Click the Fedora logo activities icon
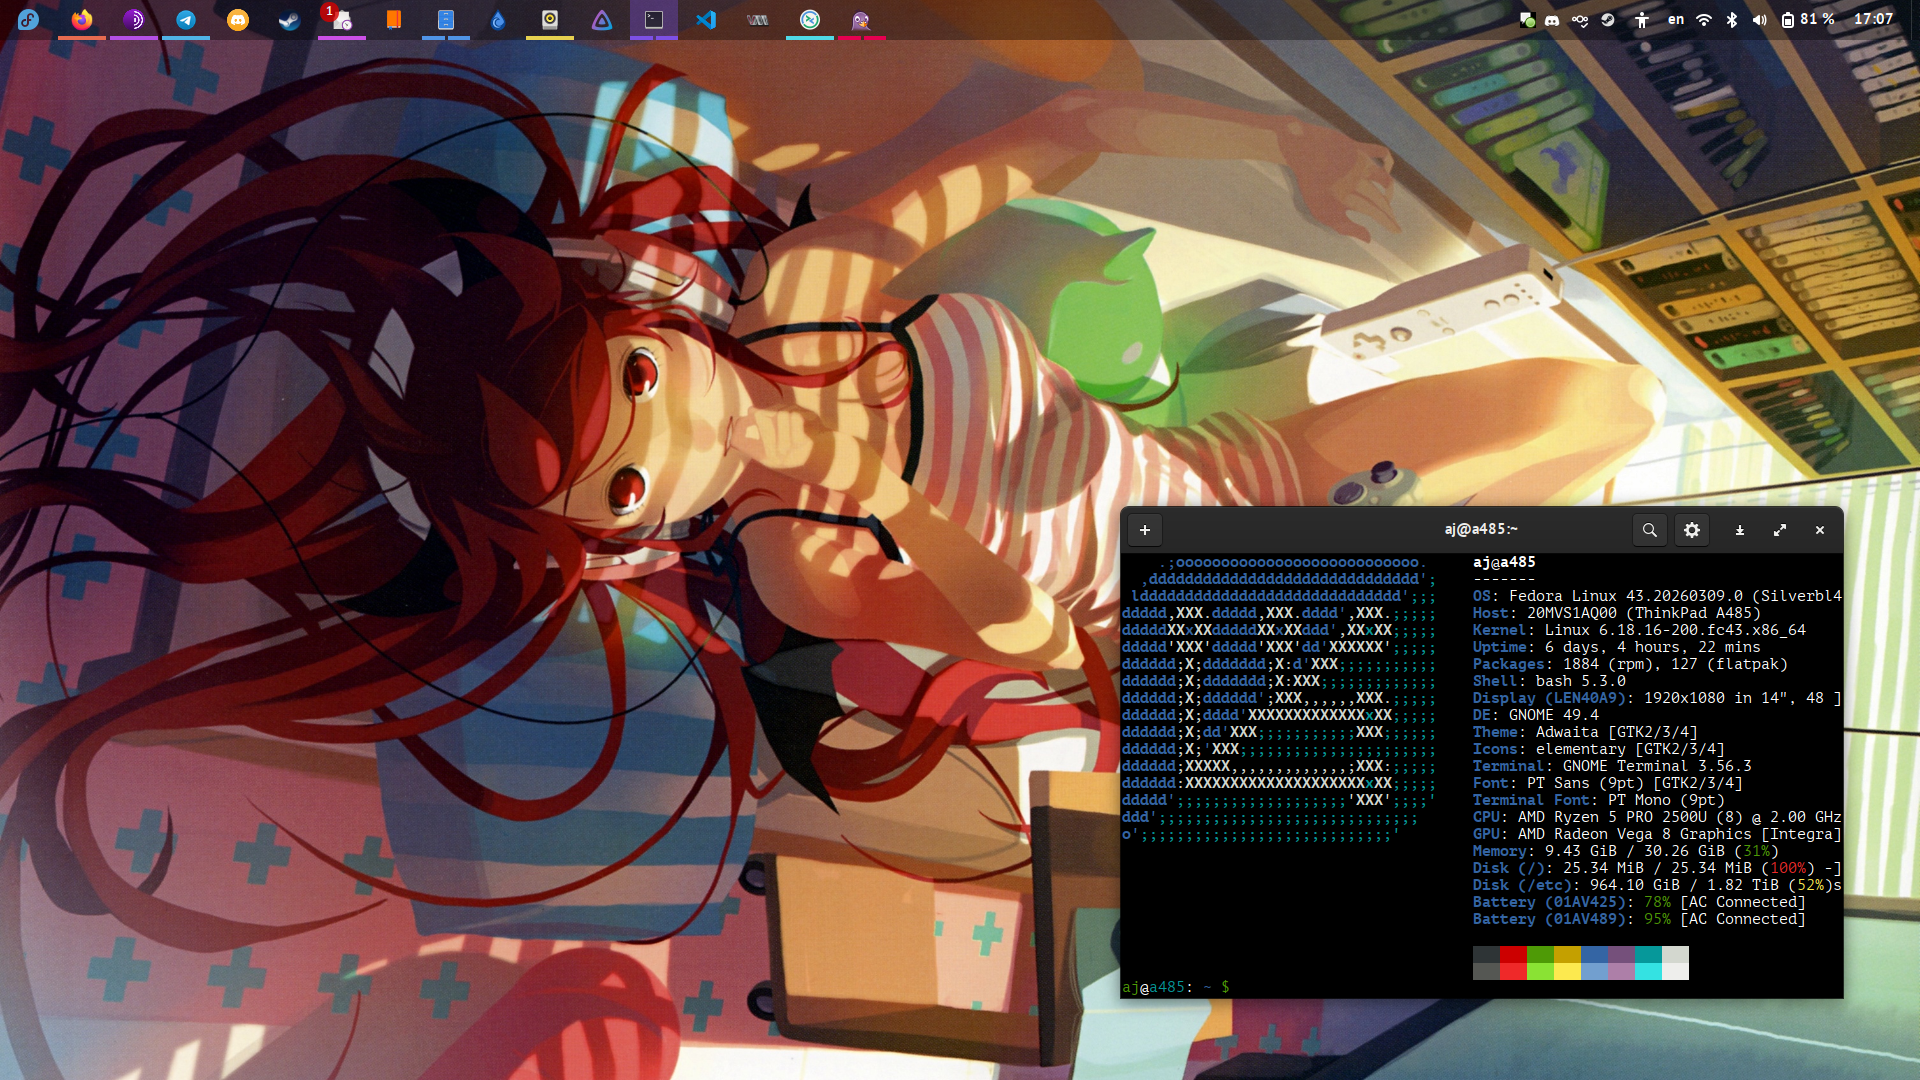The image size is (1920, 1080). 28,20
